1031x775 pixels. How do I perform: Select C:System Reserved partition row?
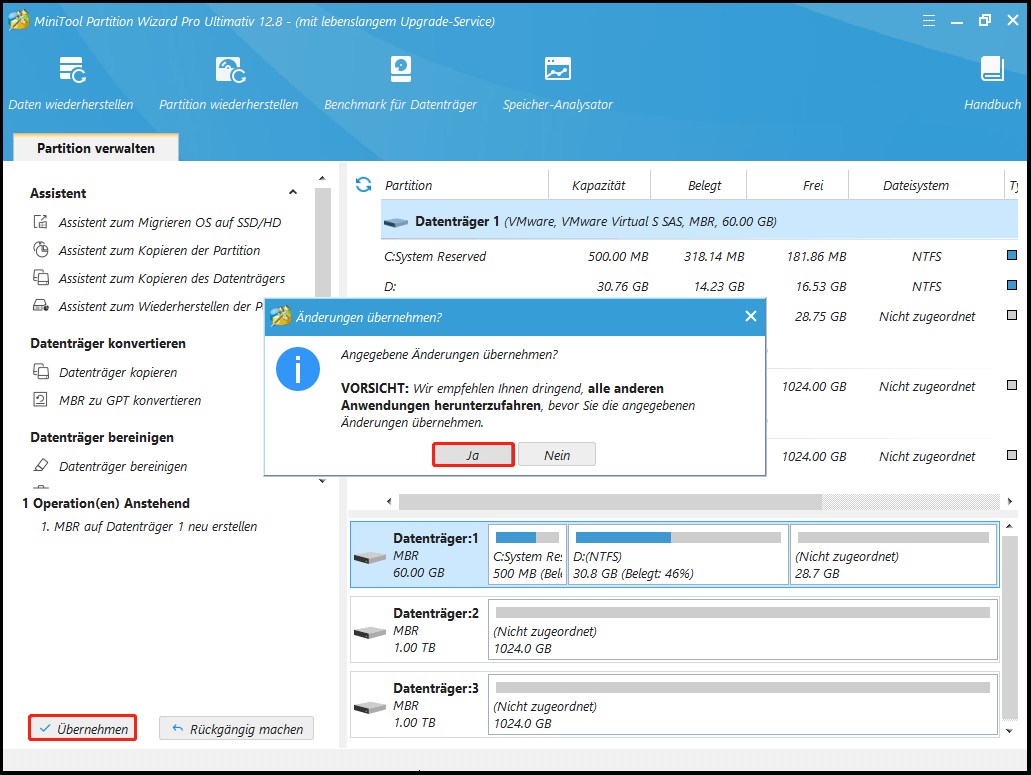699,256
